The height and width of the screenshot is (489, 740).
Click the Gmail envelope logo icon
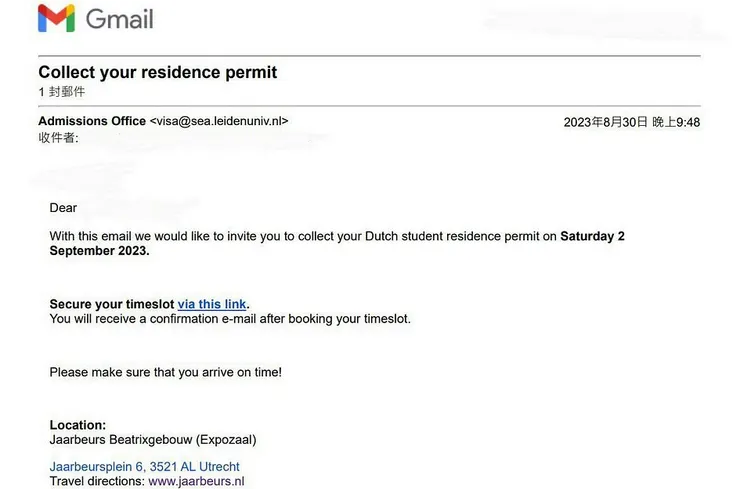56,19
